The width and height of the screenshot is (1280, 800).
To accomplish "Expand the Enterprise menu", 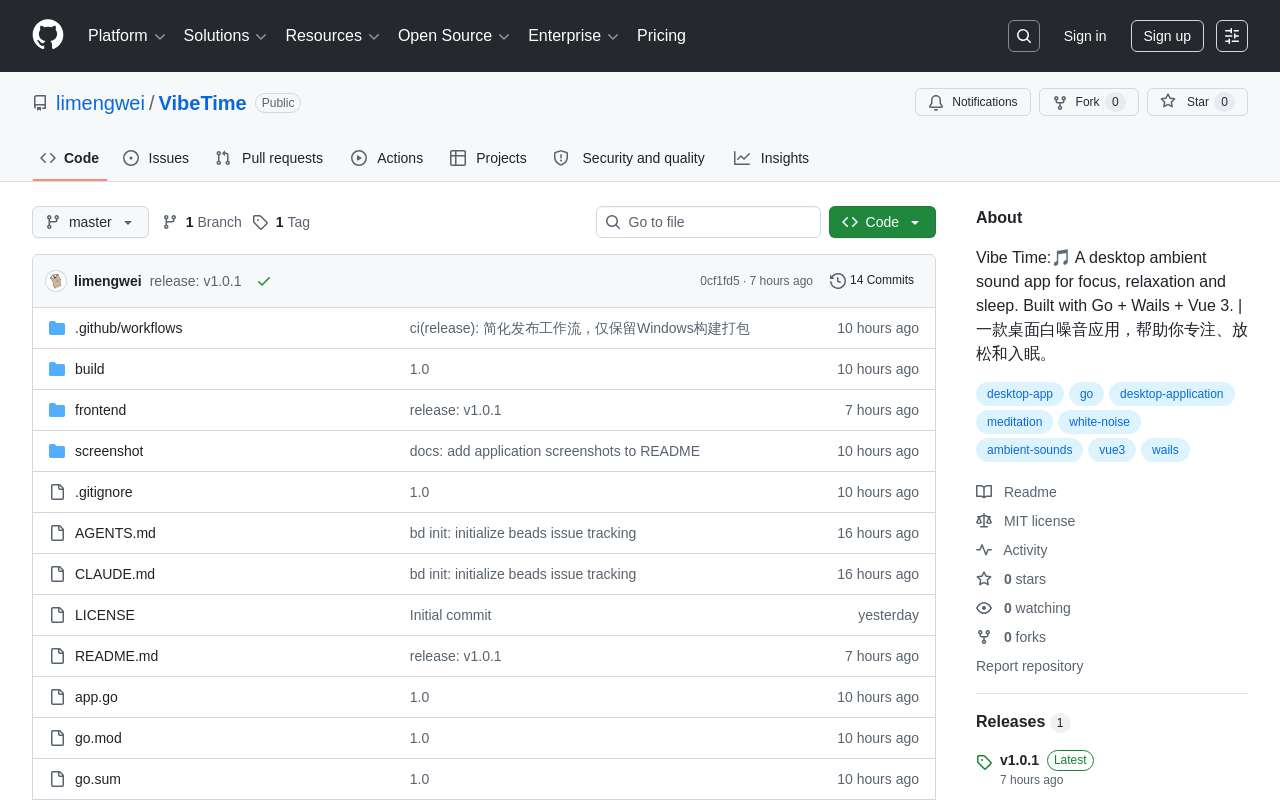I will (573, 36).
